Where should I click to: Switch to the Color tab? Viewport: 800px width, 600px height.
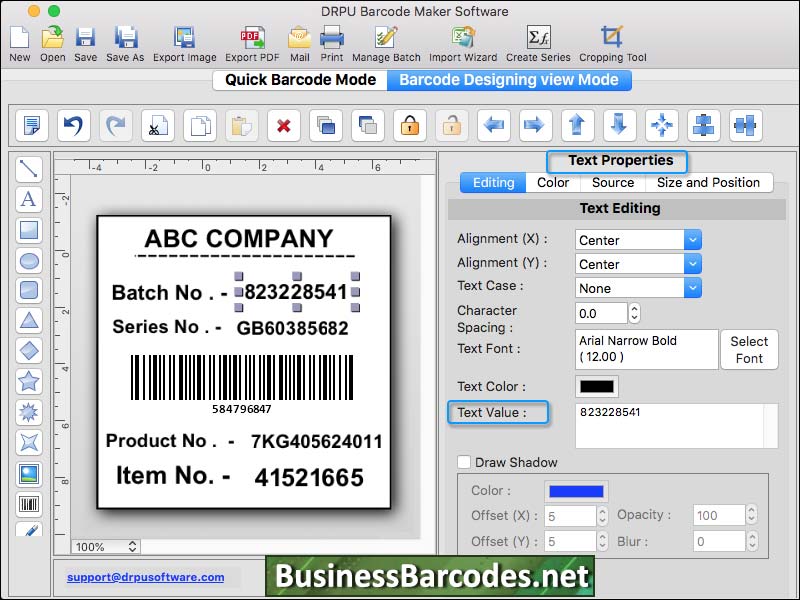[553, 183]
